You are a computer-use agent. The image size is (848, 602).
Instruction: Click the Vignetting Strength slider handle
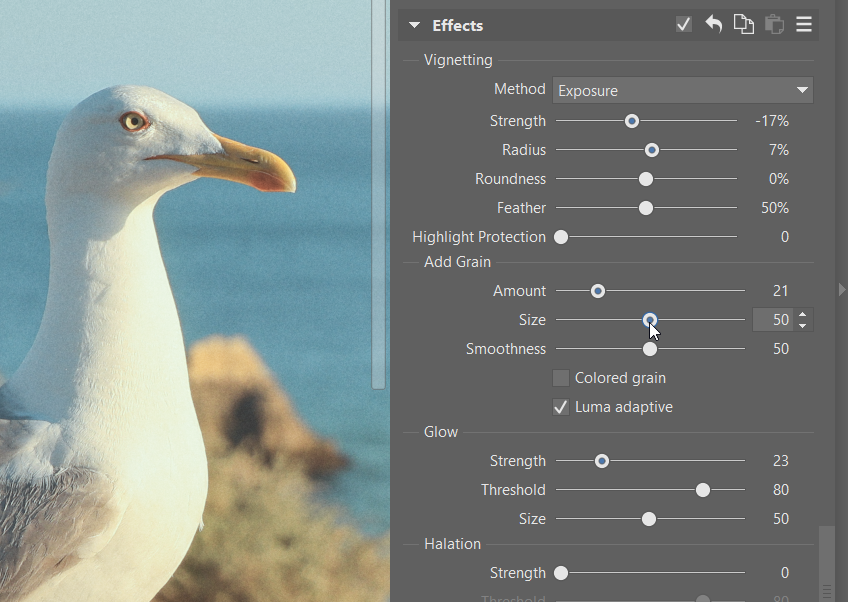tap(632, 121)
